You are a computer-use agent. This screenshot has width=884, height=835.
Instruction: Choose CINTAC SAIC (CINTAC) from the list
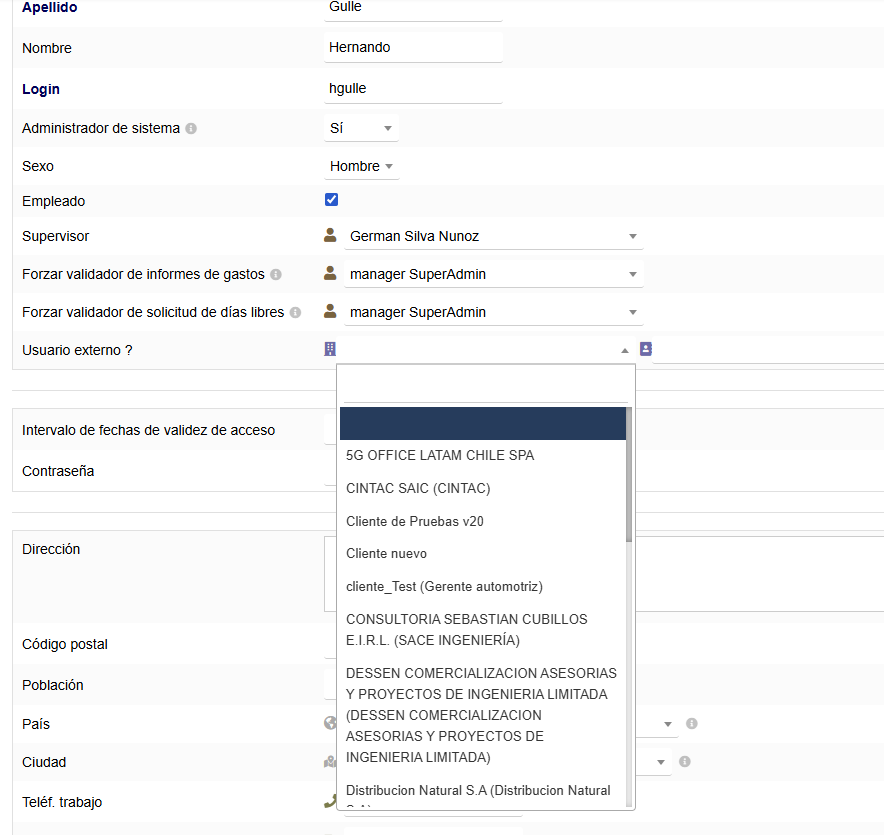tap(418, 488)
